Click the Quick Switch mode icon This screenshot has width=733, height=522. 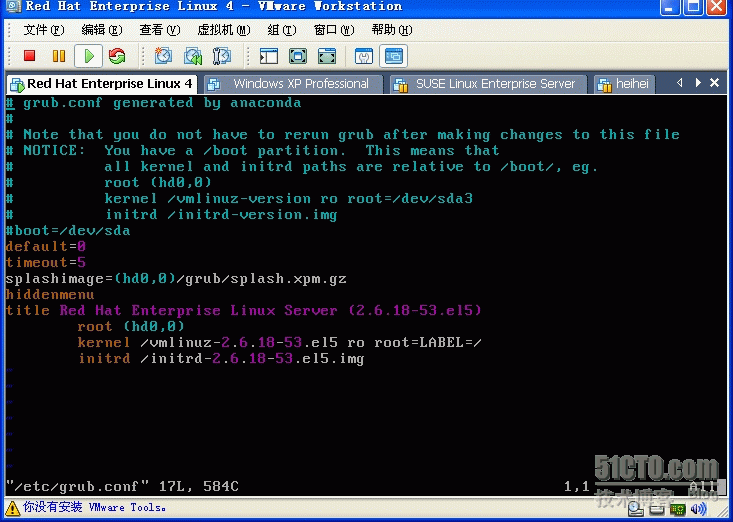pyautogui.click(x=298, y=56)
